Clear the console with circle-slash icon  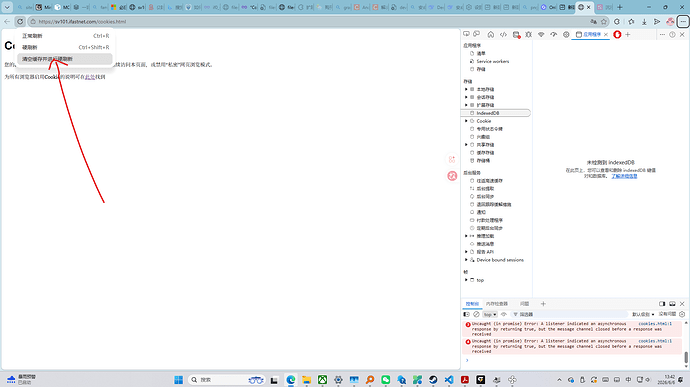point(476,314)
